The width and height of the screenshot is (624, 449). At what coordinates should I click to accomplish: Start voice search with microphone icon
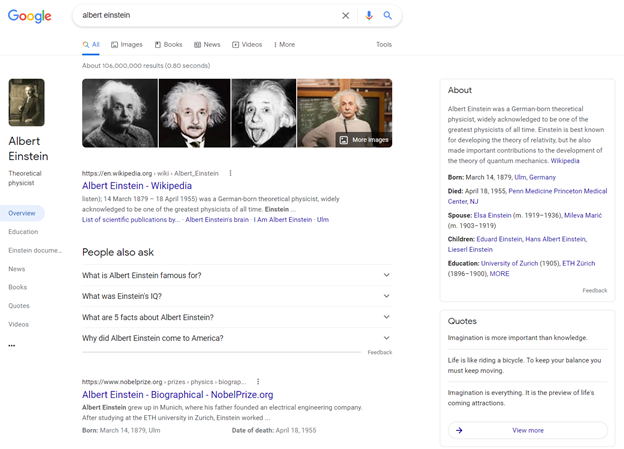click(369, 16)
